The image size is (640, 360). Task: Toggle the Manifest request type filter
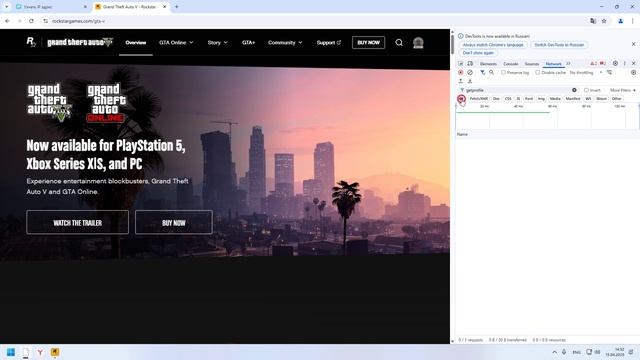point(573,99)
